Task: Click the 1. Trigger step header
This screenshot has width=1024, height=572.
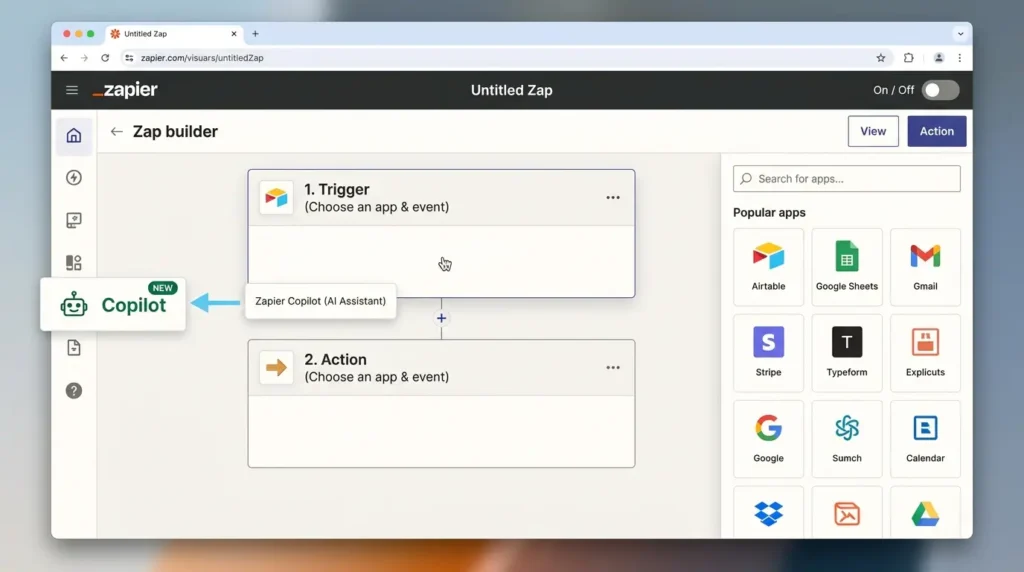Action: pyautogui.click(x=441, y=198)
